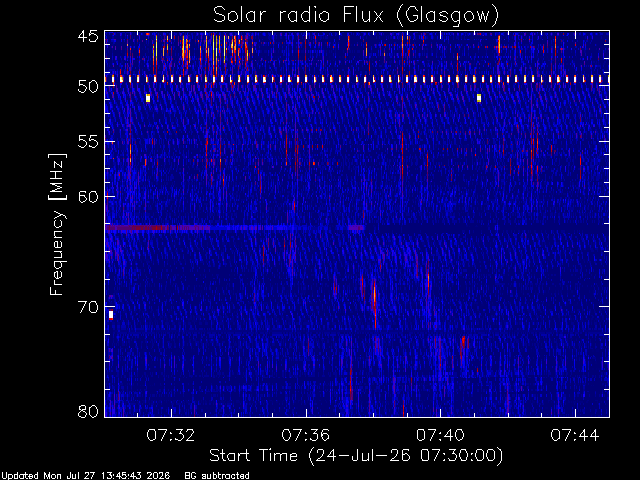Viewport: 640px width, 480px height.
Task: Click the Updated timestamp text
Action: click(x=85, y=476)
